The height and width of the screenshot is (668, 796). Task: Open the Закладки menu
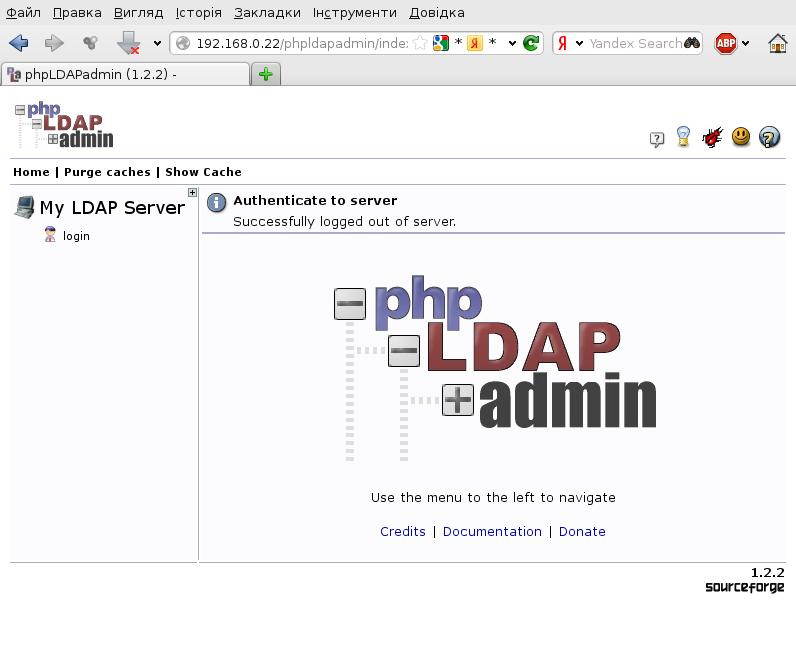coord(267,13)
